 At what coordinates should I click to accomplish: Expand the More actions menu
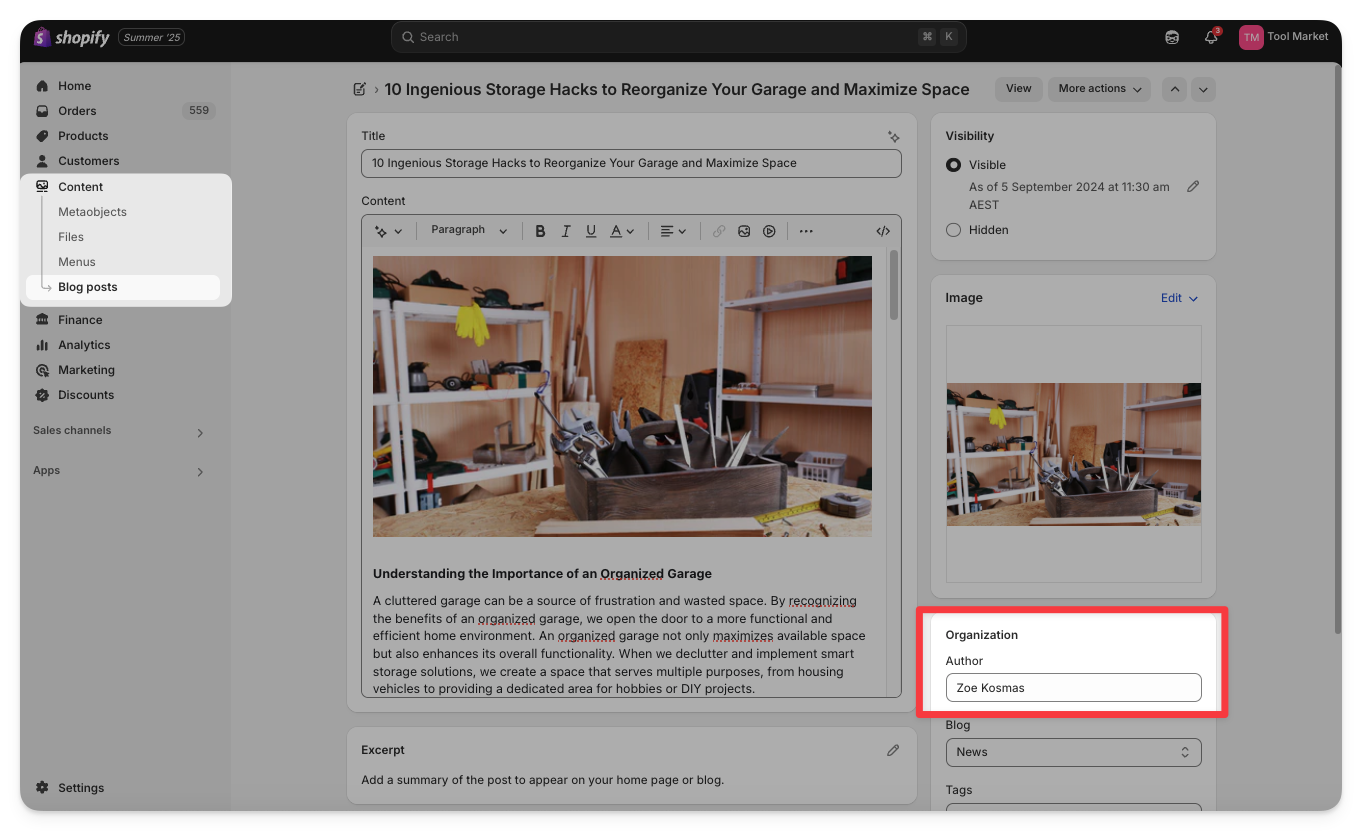pyautogui.click(x=1099, y=89)
